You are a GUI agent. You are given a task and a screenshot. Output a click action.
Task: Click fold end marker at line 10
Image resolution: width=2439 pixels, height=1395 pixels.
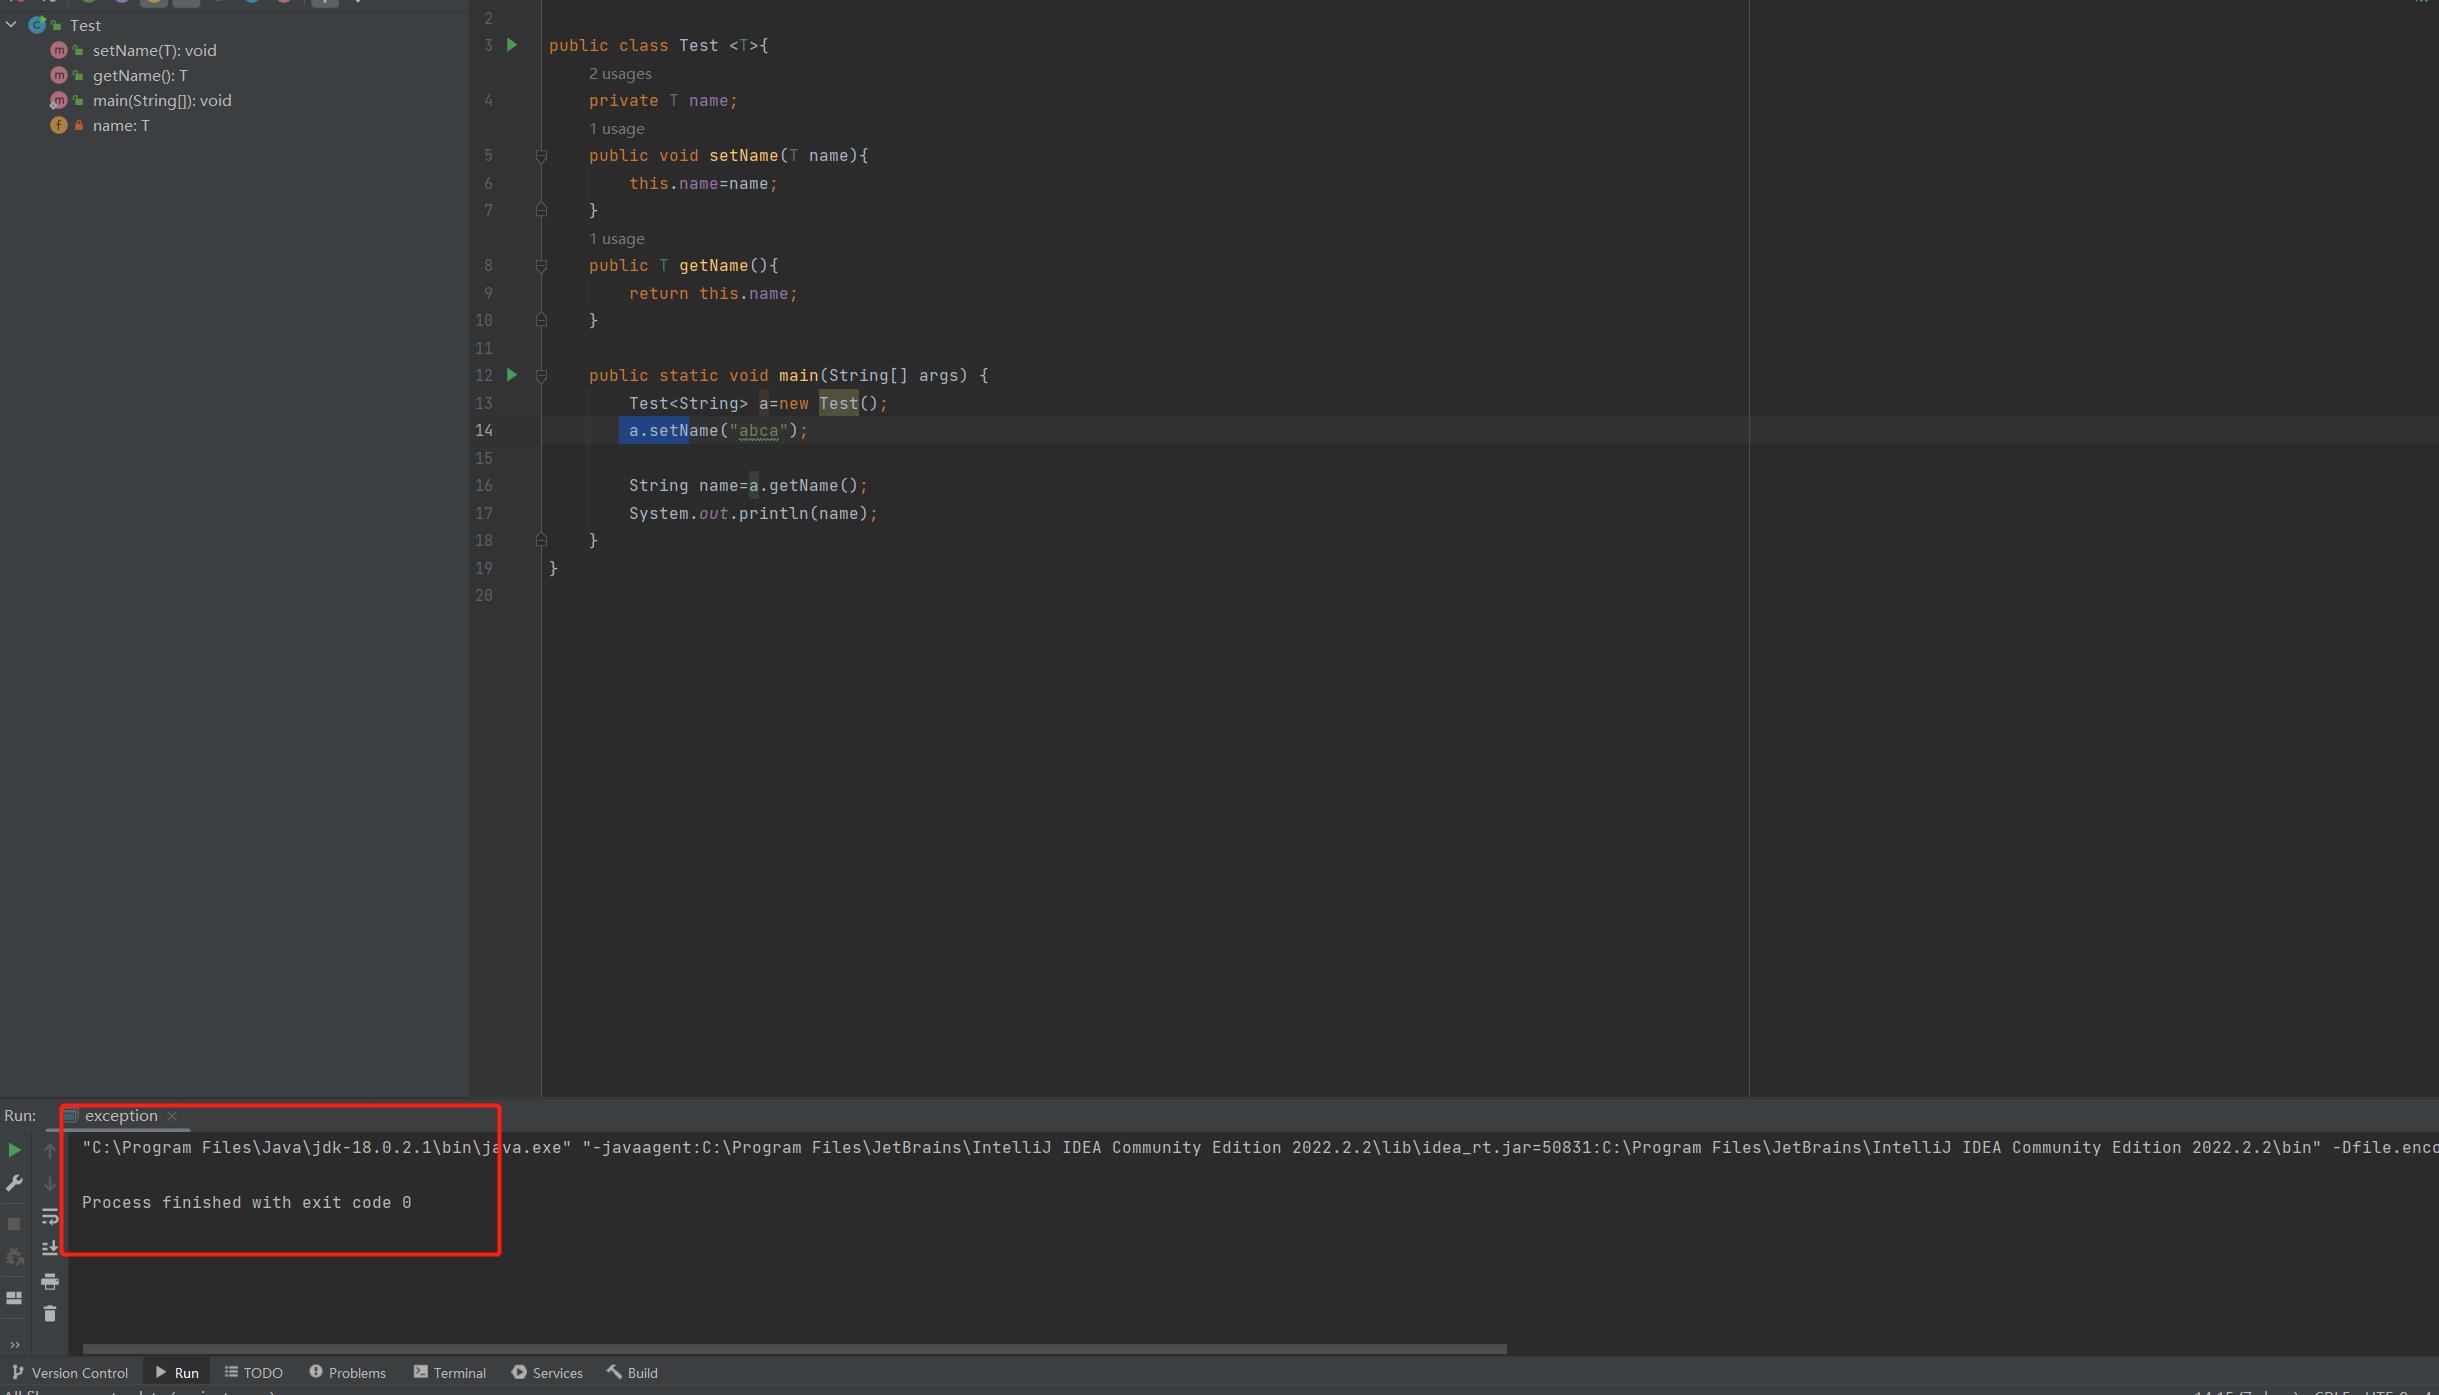click(x=541, y=320)
